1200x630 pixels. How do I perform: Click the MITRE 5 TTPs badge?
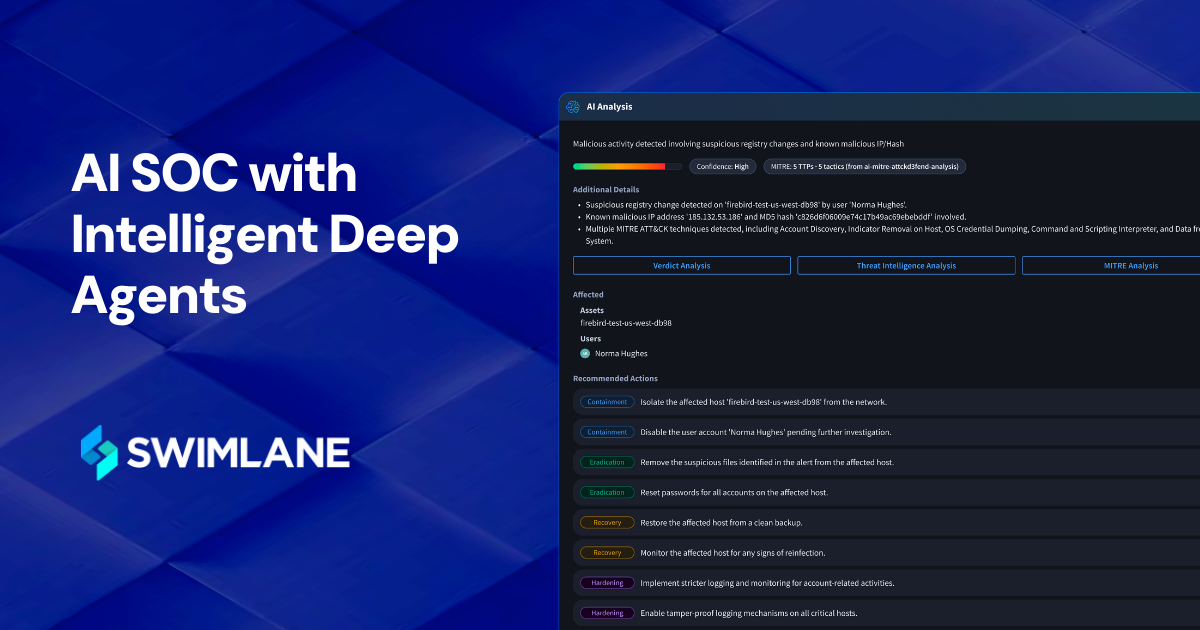pos(865,167)
